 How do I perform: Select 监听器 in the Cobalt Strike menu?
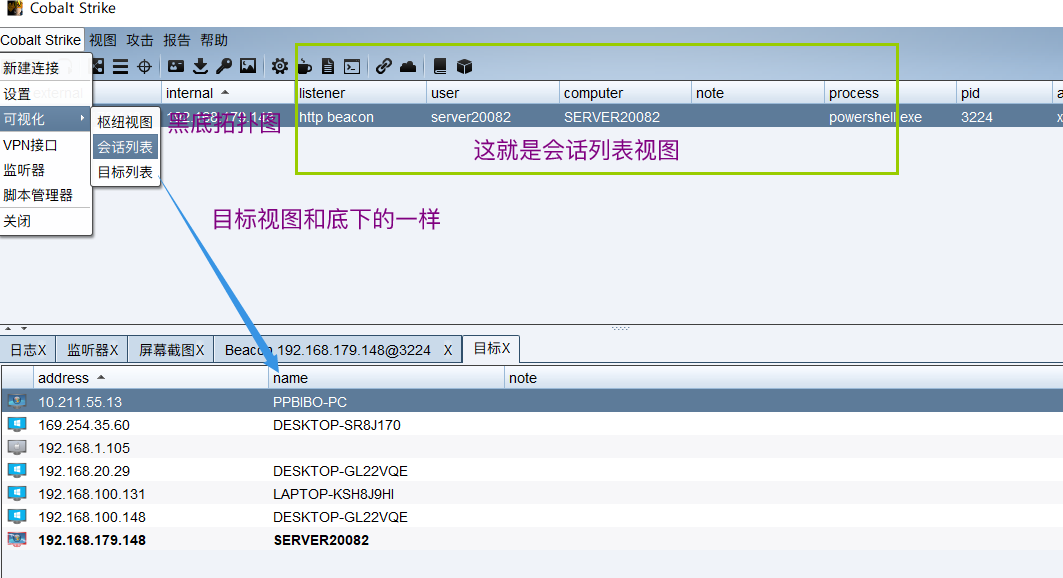45,170
